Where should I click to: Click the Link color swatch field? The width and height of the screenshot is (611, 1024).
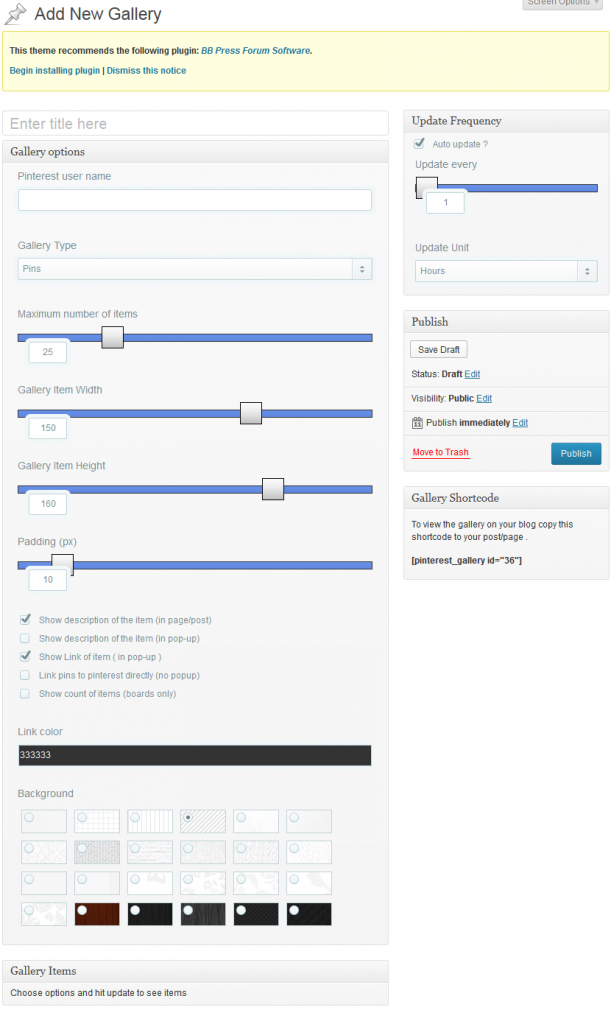(195, 755)
